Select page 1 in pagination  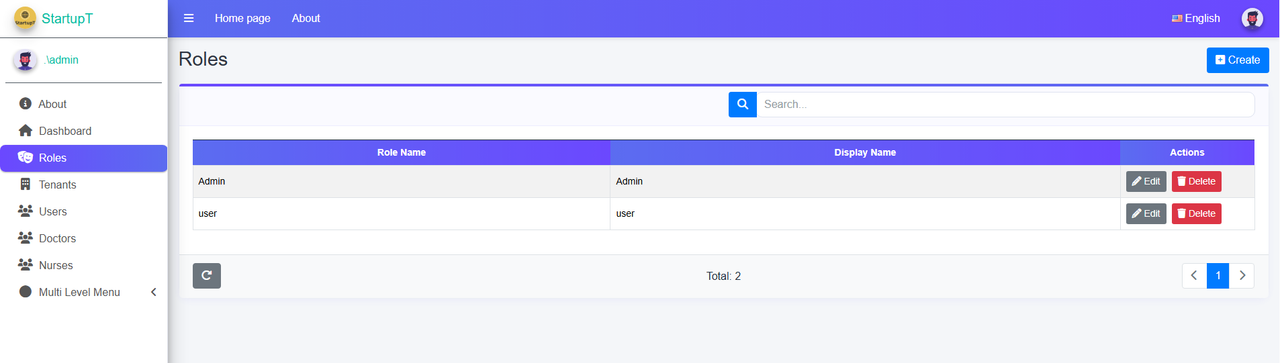(1218, 275)
